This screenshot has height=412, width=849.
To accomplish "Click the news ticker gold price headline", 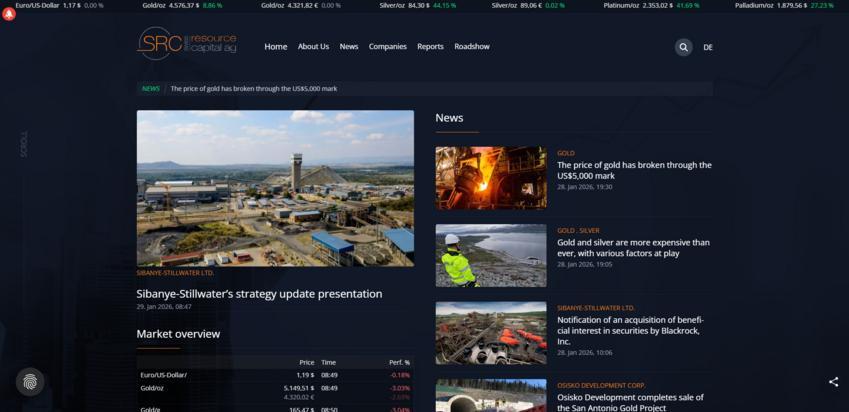I will pos(253,88).
